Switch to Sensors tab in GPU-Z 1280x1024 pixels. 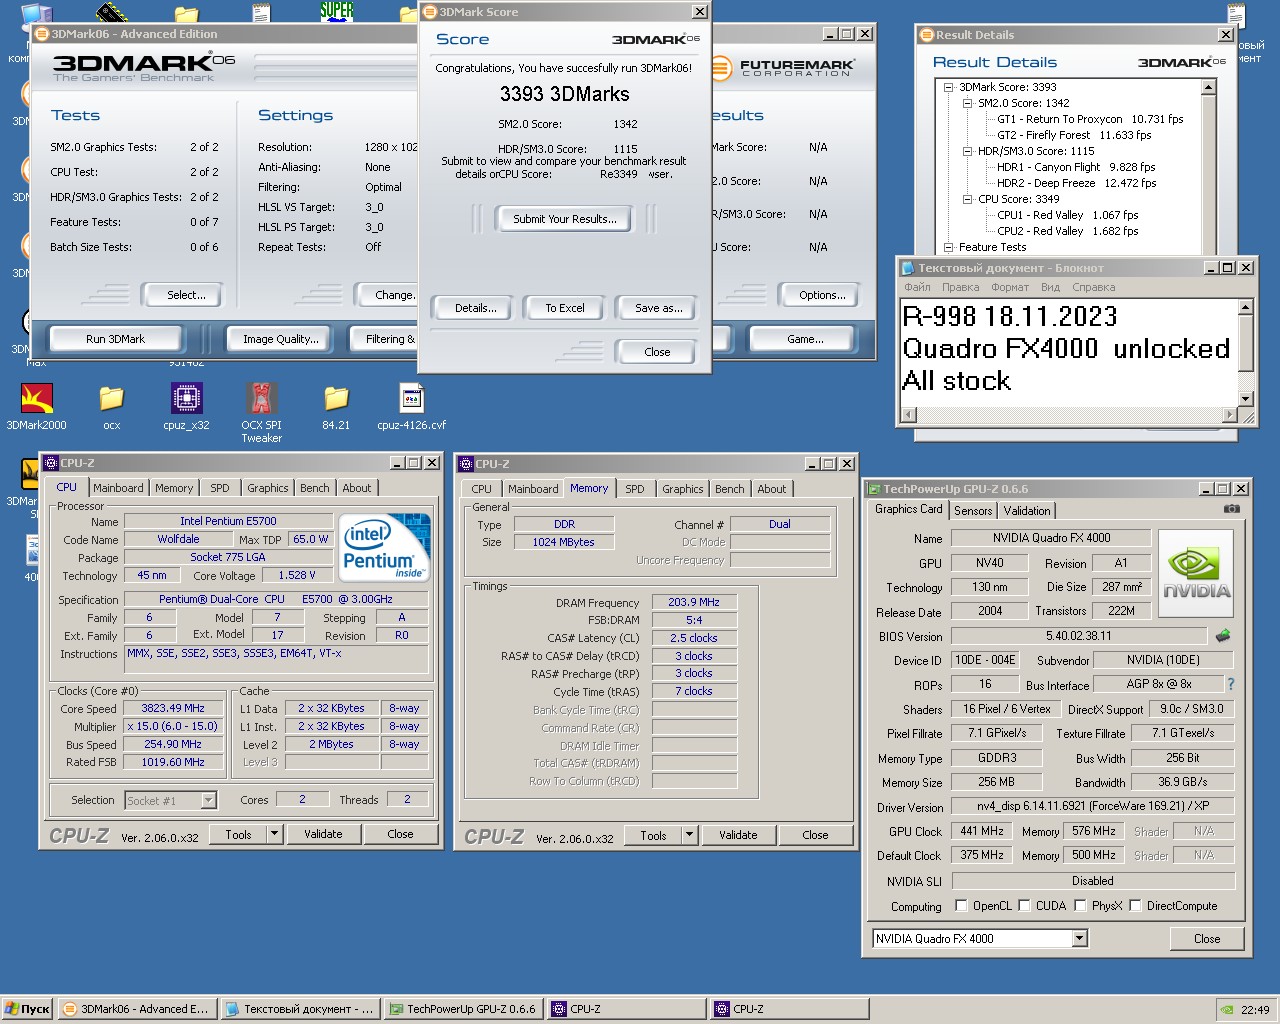point(973,510)
